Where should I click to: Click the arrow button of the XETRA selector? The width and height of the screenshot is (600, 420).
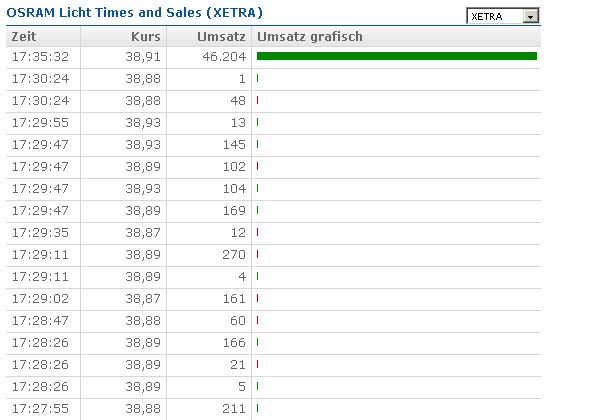[531, 16]
